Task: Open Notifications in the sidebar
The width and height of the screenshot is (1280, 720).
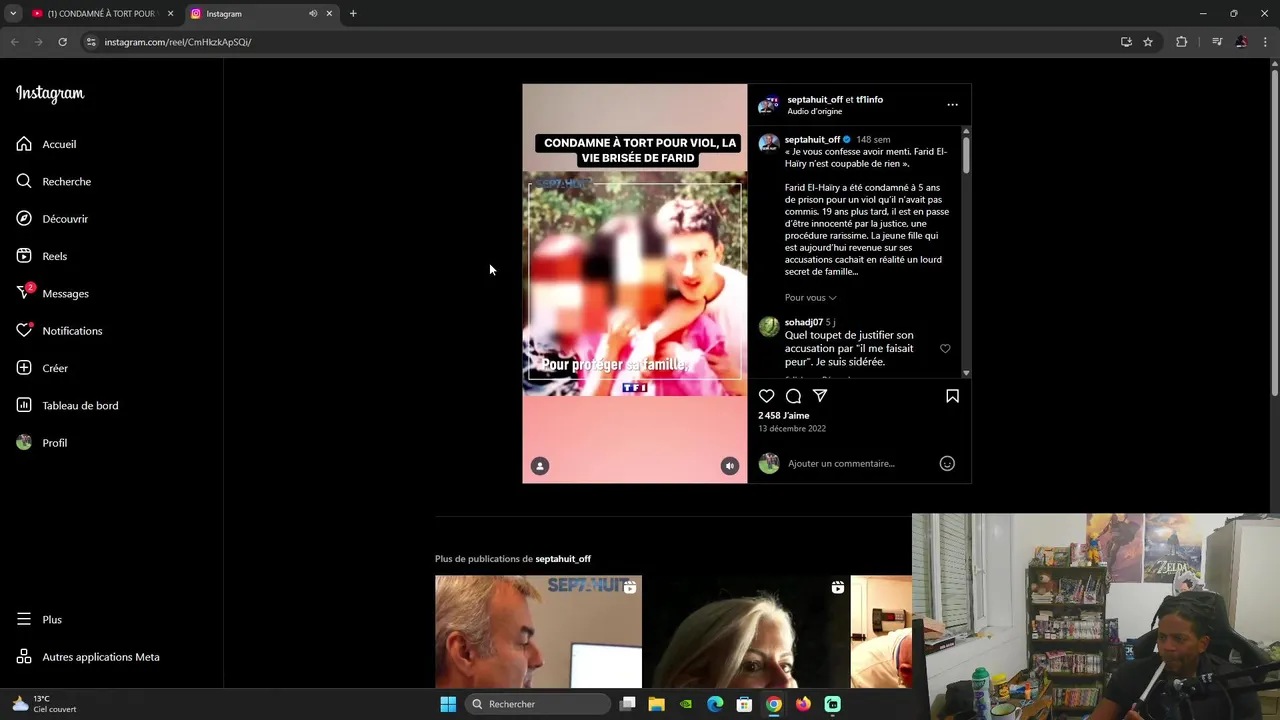Action: click(x=59, y=331)
